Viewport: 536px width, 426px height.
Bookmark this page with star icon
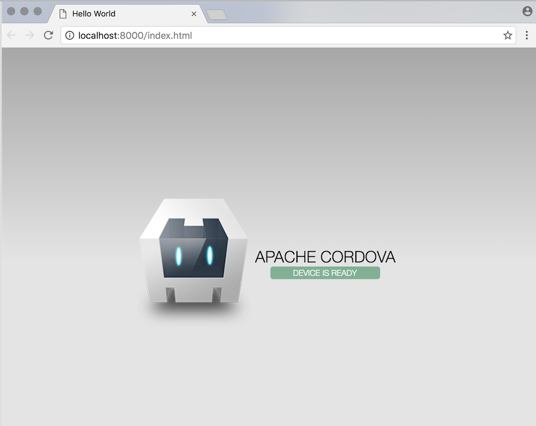pos(508,35)
